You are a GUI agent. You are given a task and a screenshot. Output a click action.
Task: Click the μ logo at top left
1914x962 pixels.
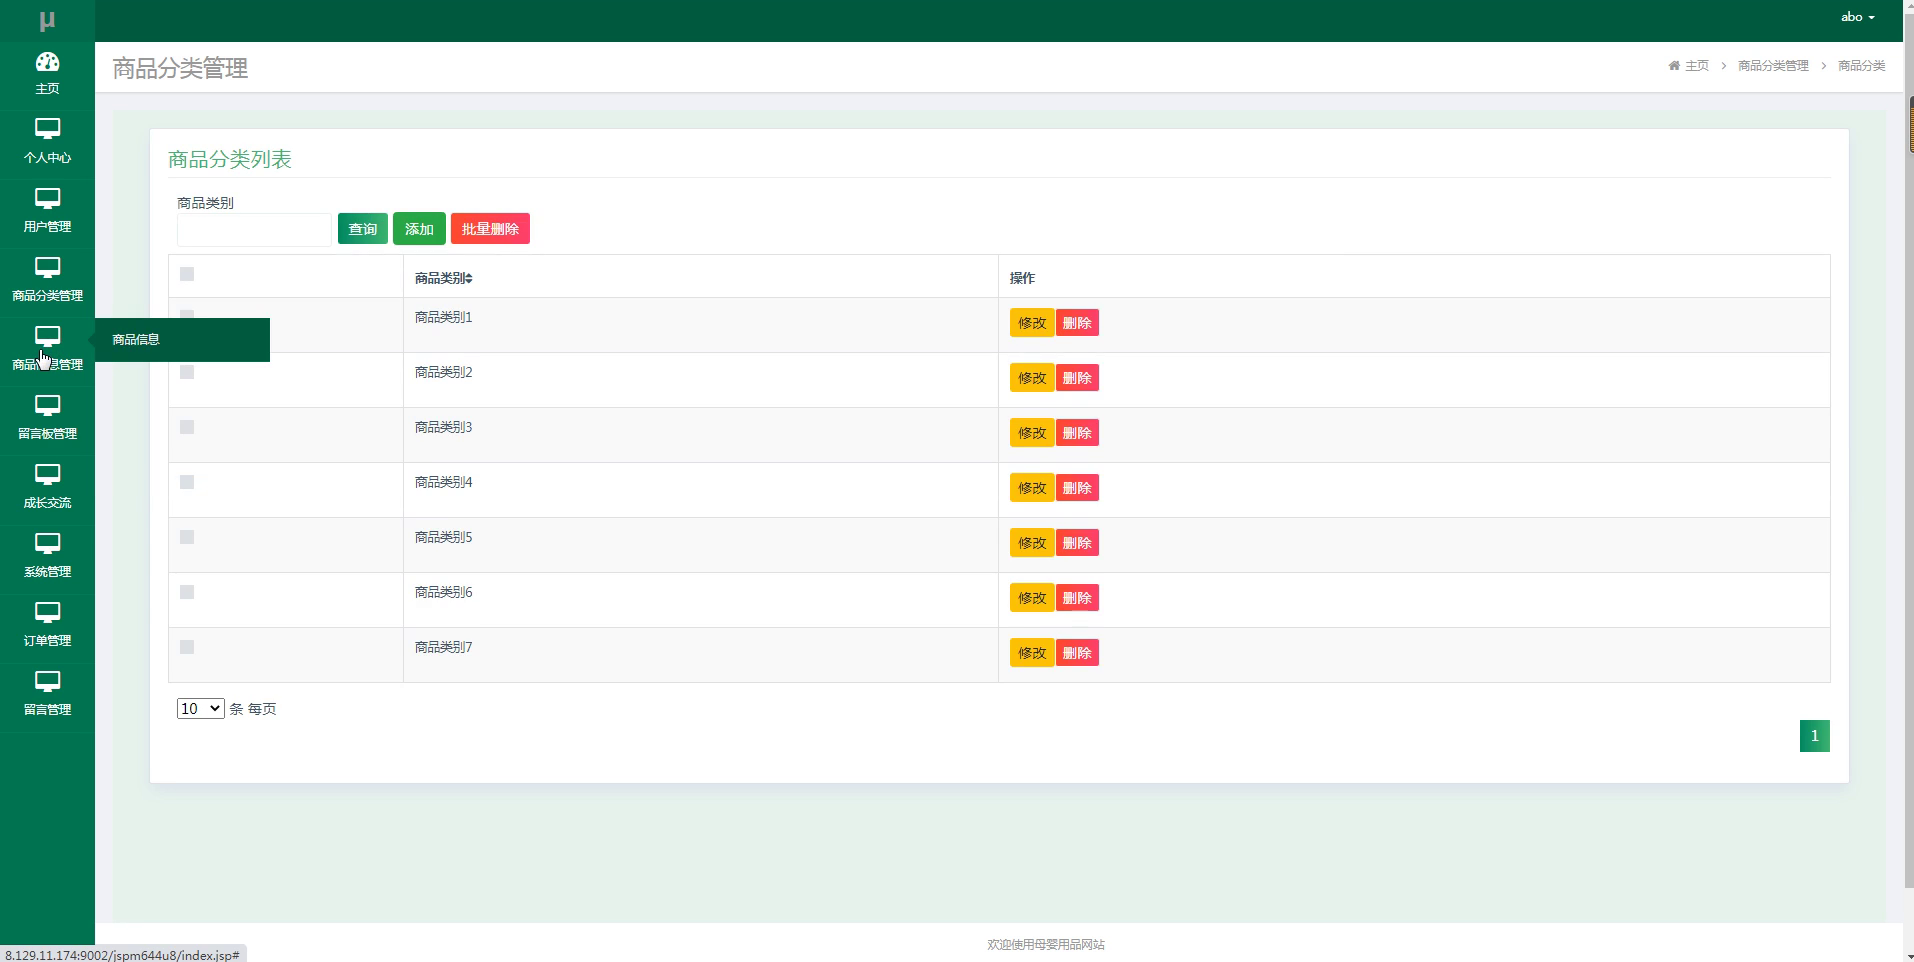click(47, 20)
